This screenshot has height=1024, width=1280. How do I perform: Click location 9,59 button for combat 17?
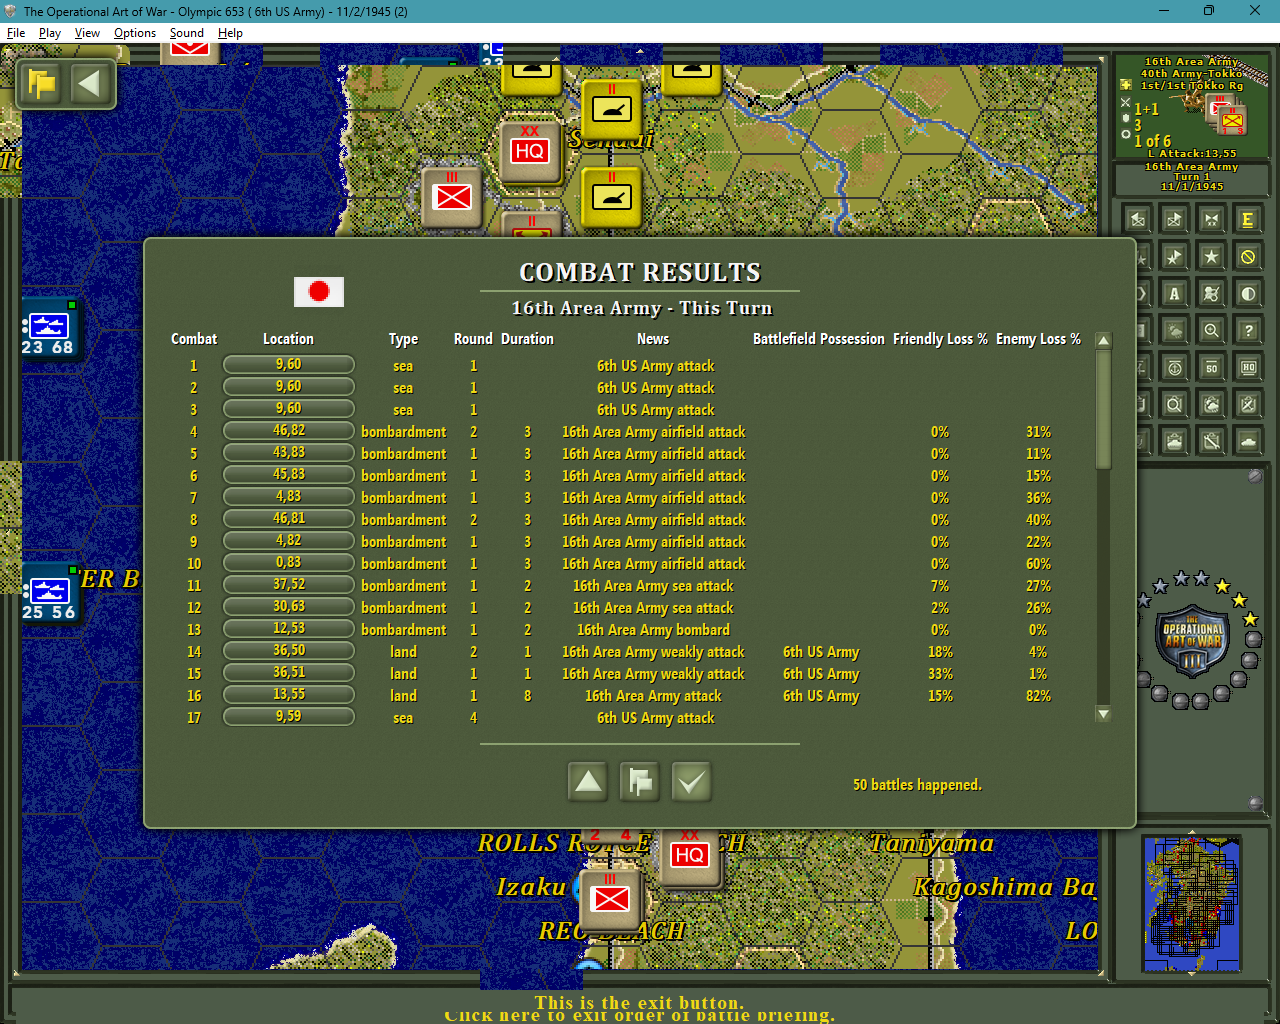tap(289, 717)
